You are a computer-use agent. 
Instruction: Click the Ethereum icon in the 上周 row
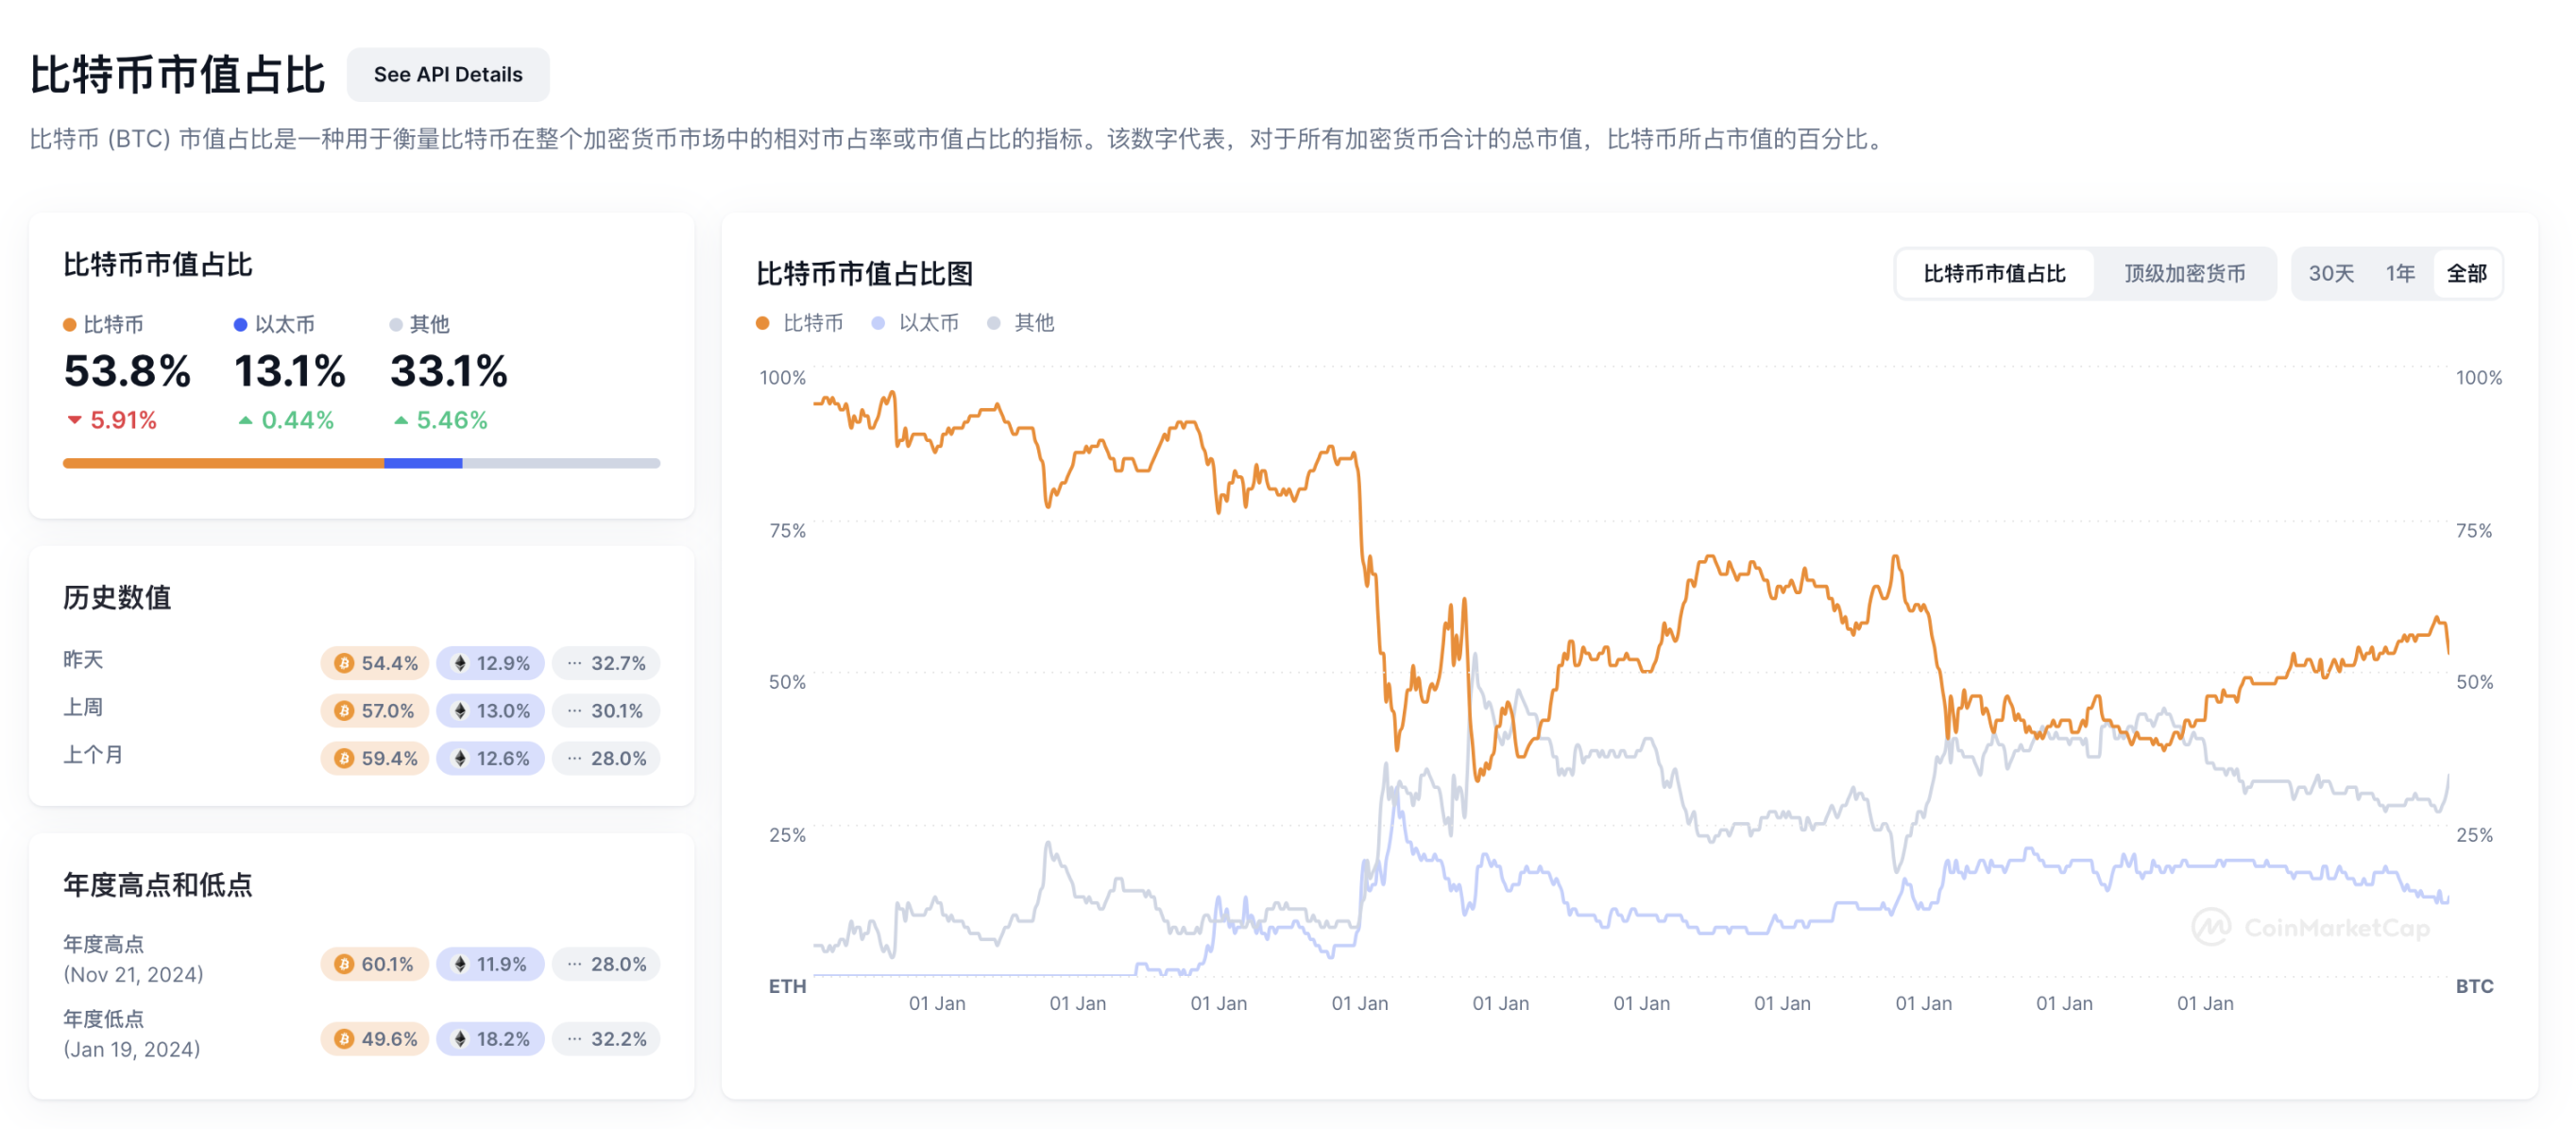(x=460, y=710)
